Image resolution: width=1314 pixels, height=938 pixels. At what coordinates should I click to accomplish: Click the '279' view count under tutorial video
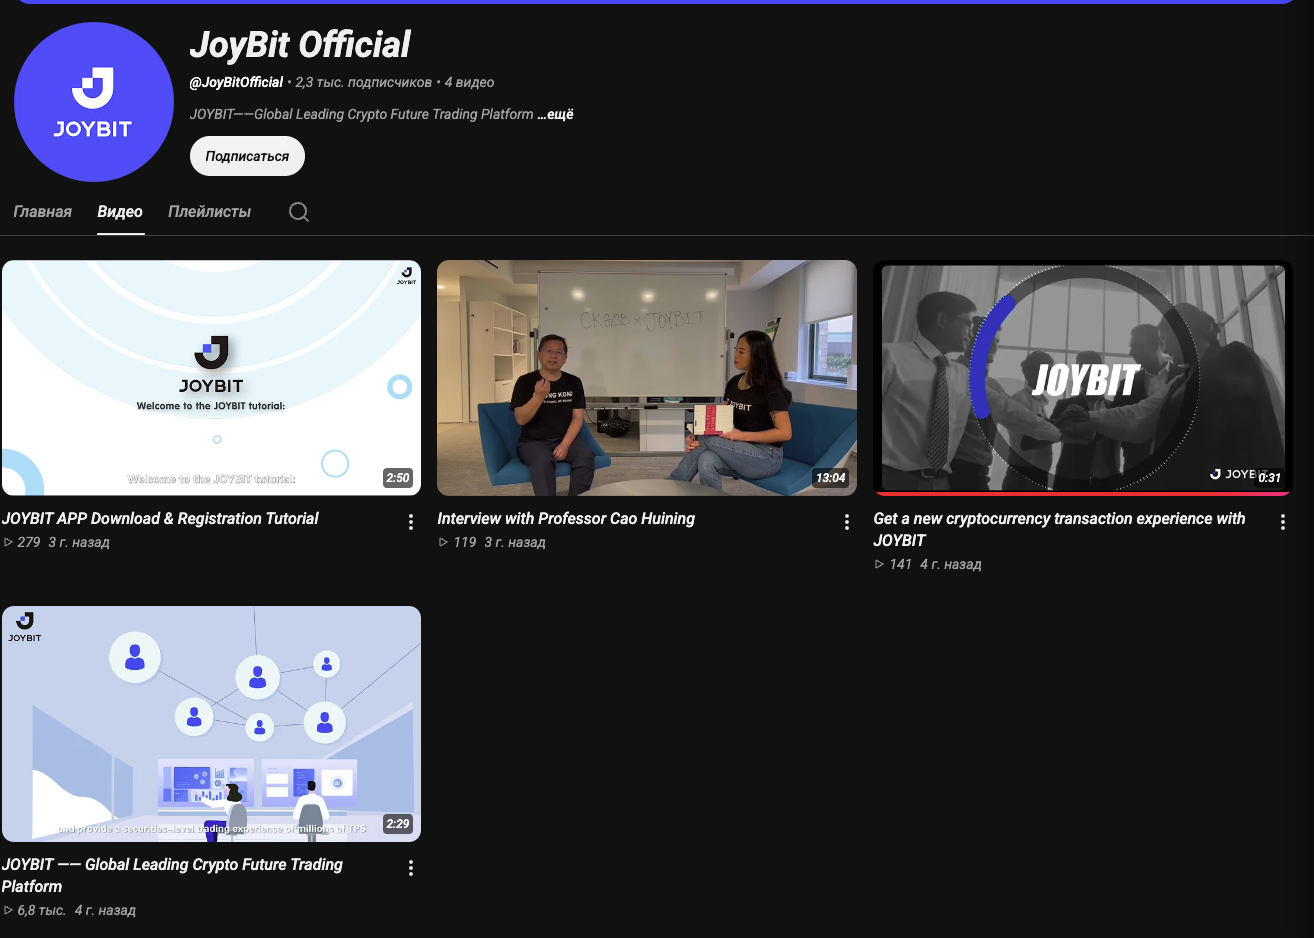[x=29, y=542]
